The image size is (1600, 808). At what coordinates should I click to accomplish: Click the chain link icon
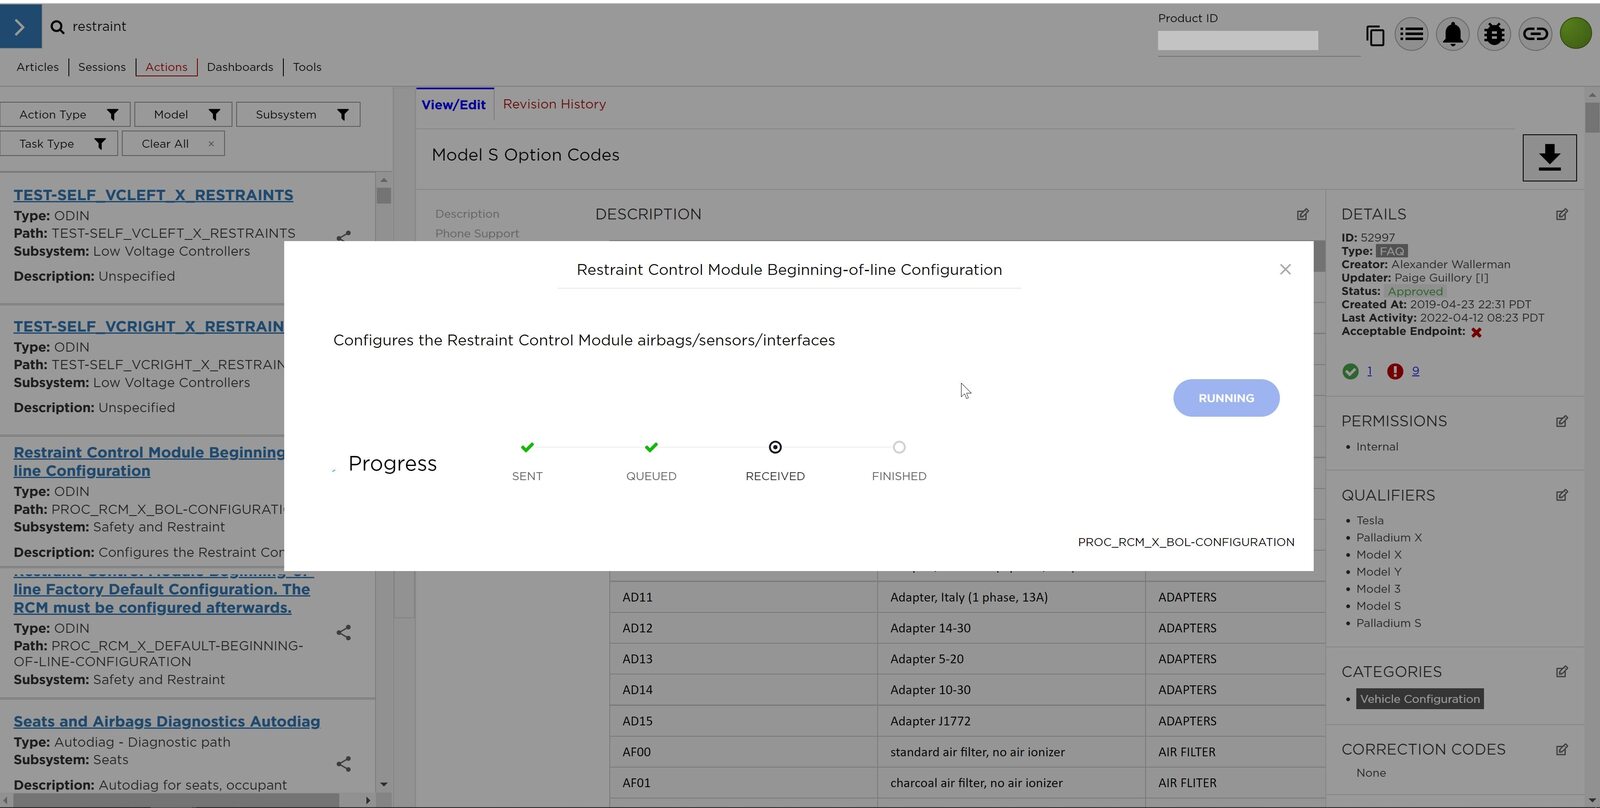pyautogui.click(x=1534, y=35)
